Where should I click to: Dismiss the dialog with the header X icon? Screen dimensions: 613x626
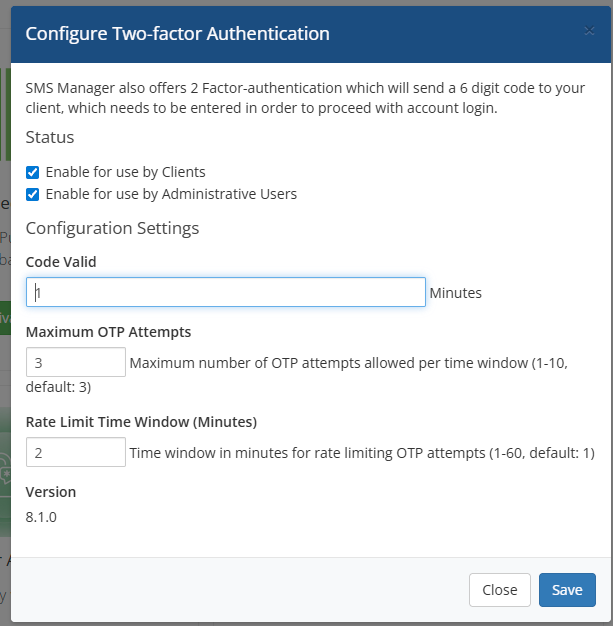(589, 31)
